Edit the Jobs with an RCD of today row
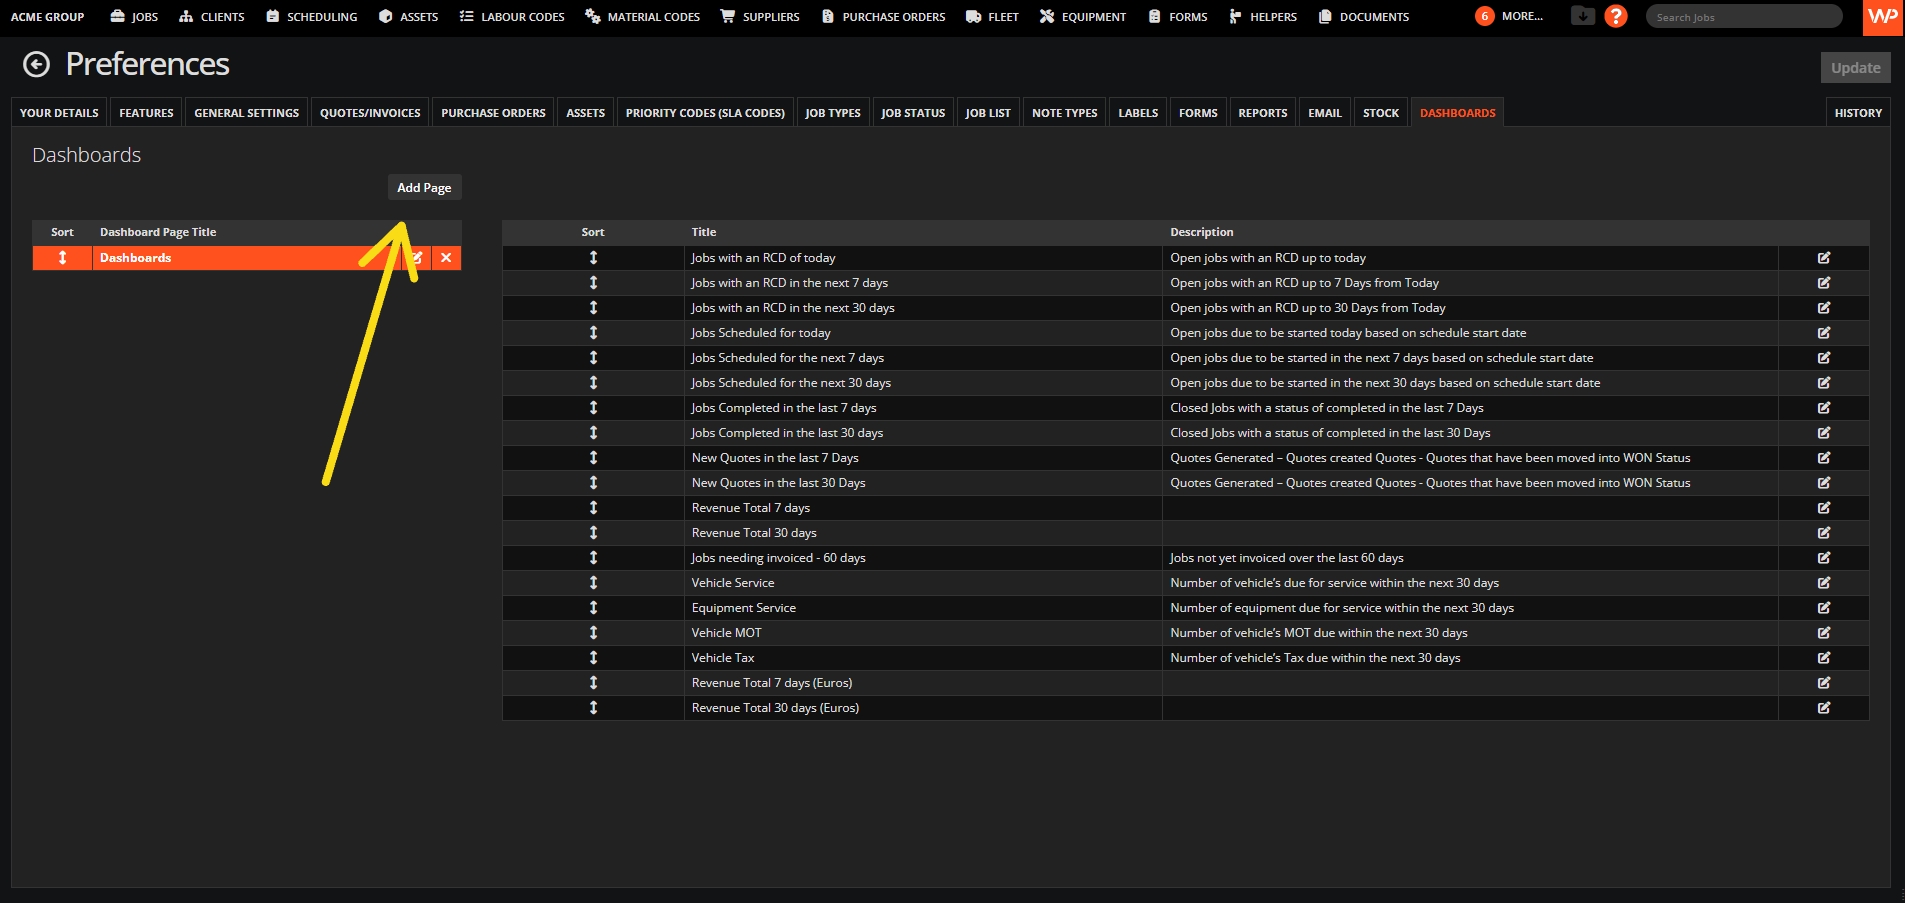Viewport: 1905px width, 903px height. click(x=1823, y=258)
